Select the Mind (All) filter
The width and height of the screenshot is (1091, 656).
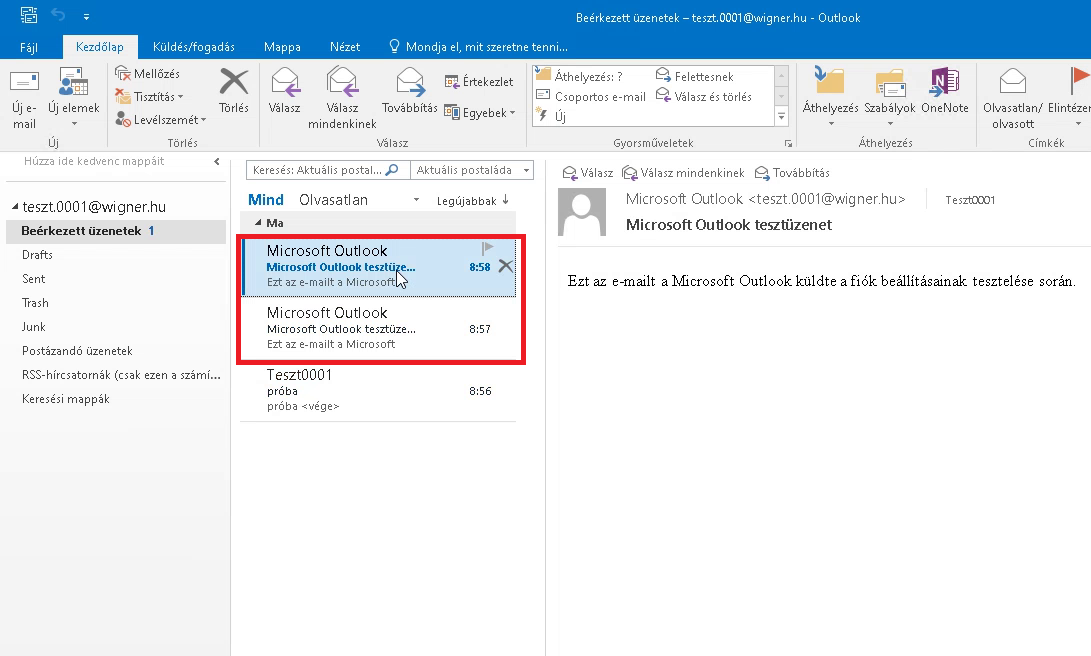266,200
